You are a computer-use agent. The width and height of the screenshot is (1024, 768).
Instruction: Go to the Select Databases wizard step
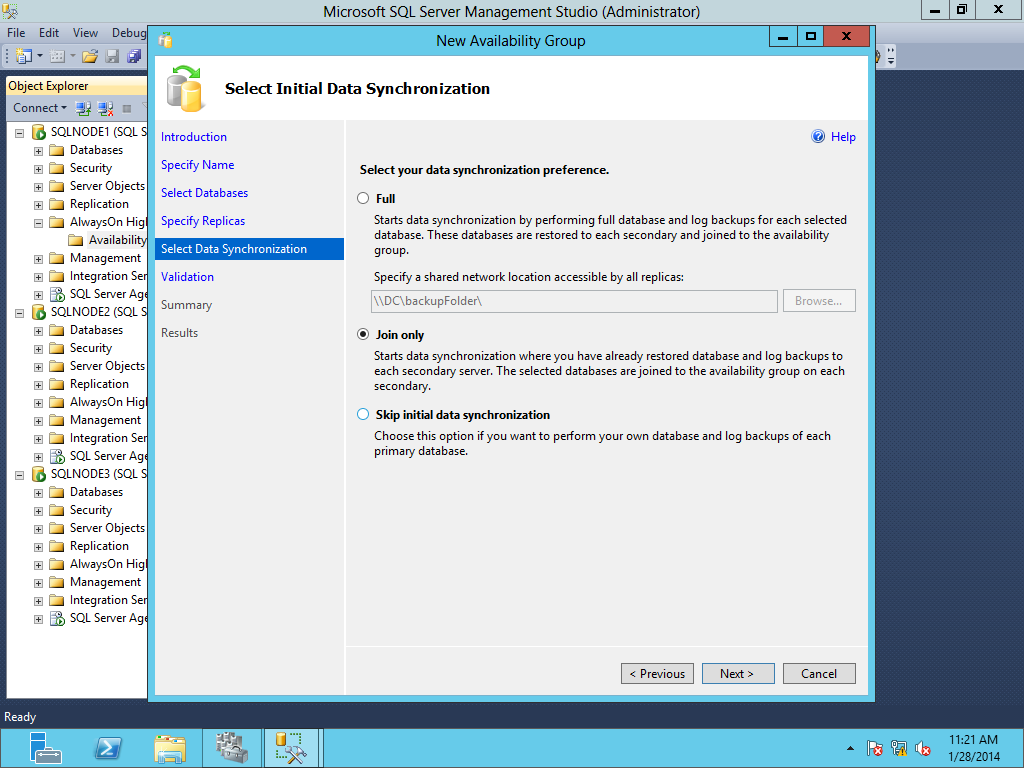[x=204, y=193]
